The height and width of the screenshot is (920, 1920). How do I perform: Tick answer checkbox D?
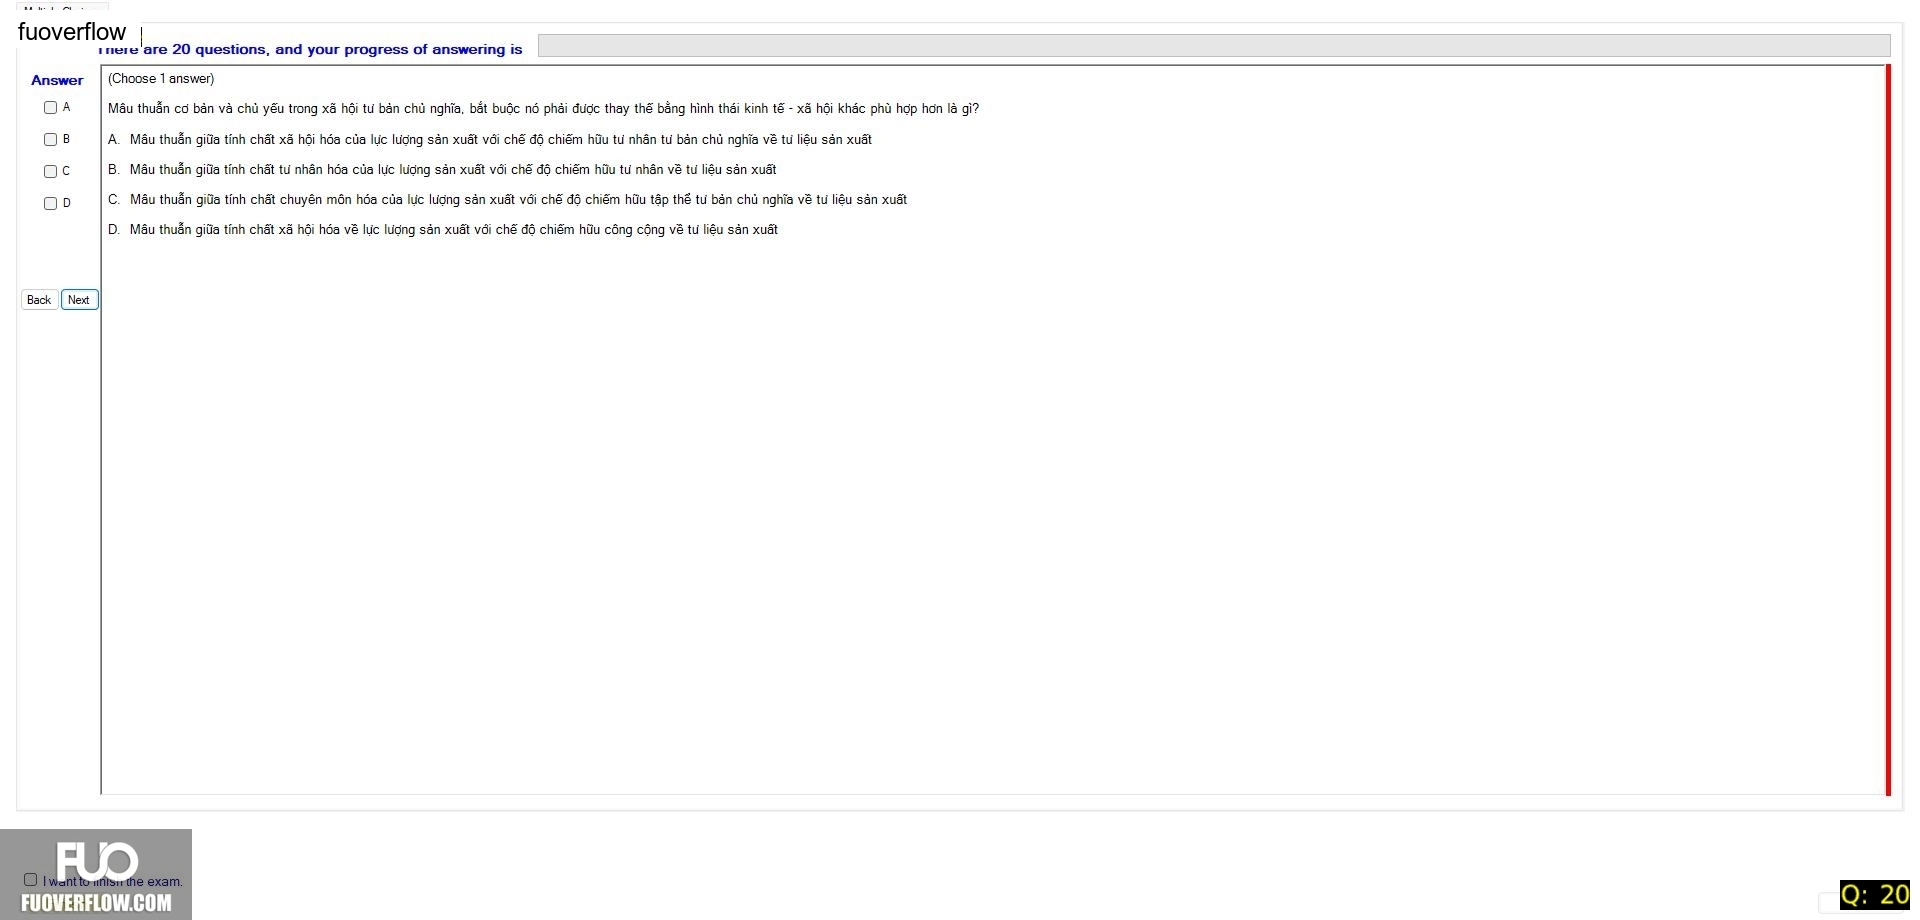pos(50,204)
